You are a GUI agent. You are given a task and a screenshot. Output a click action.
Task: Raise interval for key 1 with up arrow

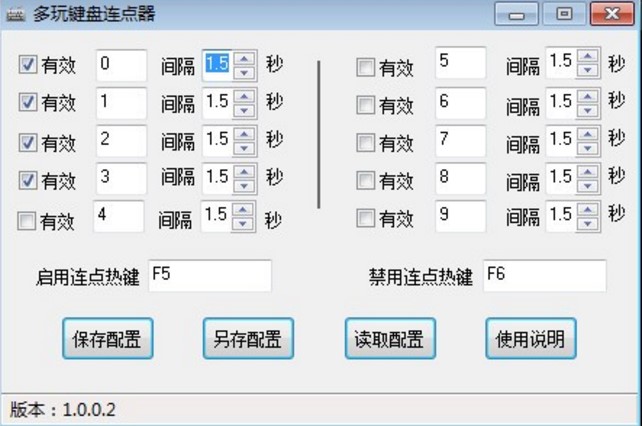click(244, 97)
